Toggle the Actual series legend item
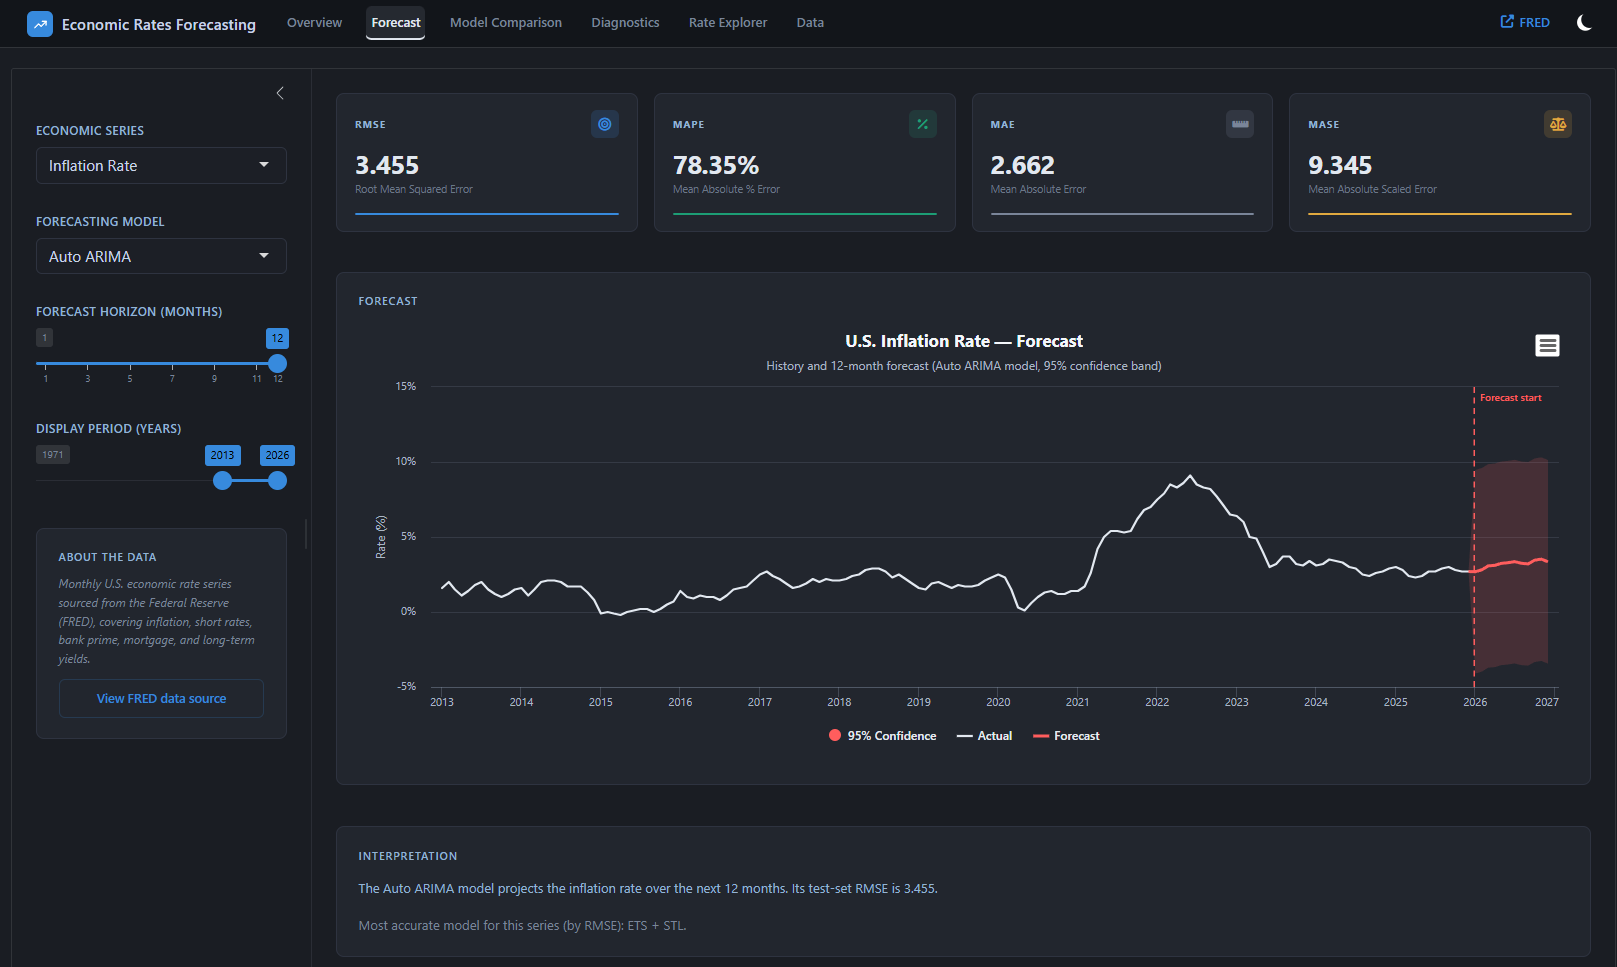The width and height of the screenshot is (1617, 967). (985, 736)
